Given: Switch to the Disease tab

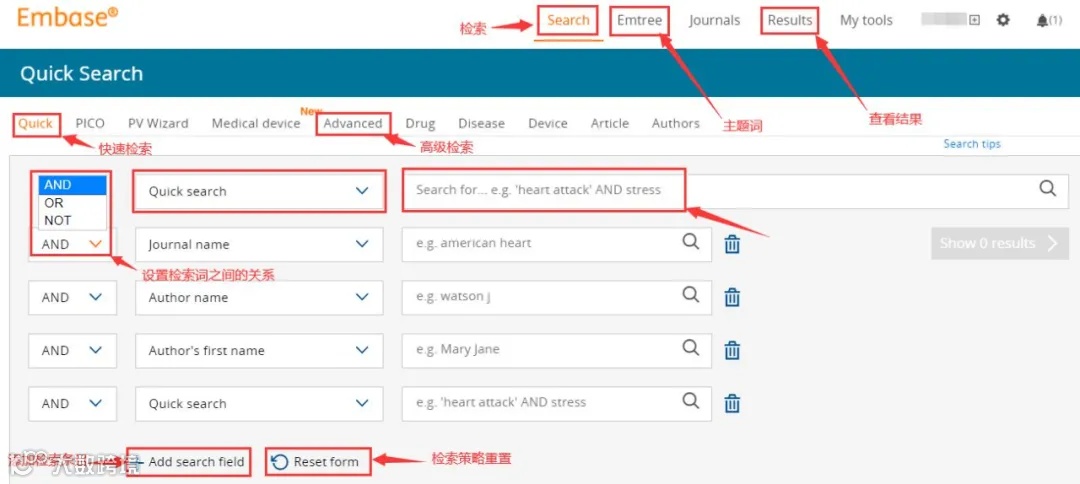Looking at the screenshot, I should point(481,123).
